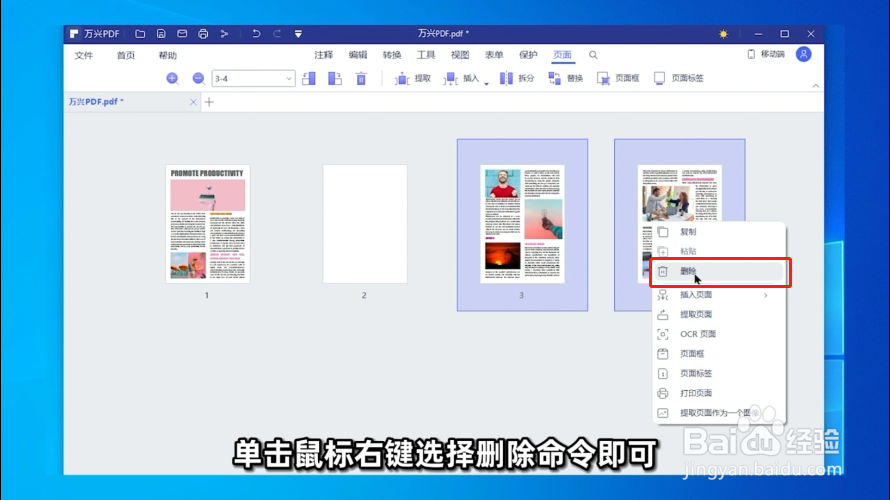
Task: Click the toolbar trash delete icon
Action: [361, 78]
